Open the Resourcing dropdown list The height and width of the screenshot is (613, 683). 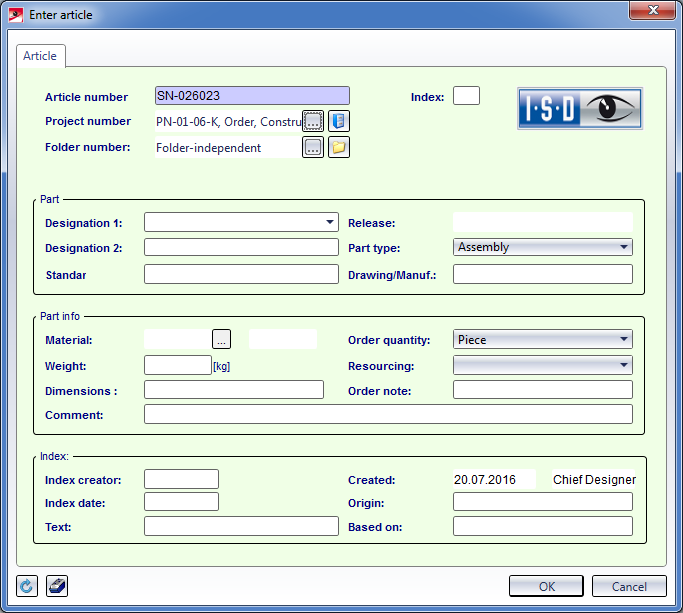pyautogui.click(x=624, y=365)
